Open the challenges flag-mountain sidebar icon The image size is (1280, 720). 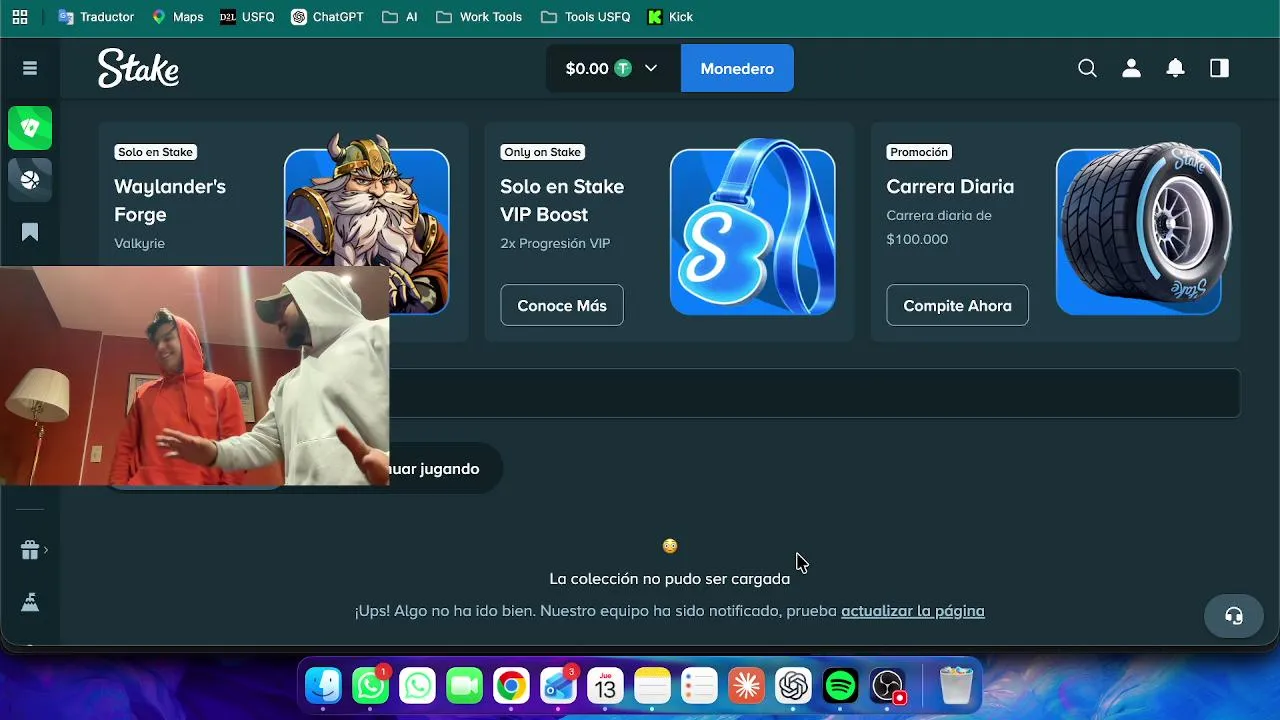click(30, 602)
